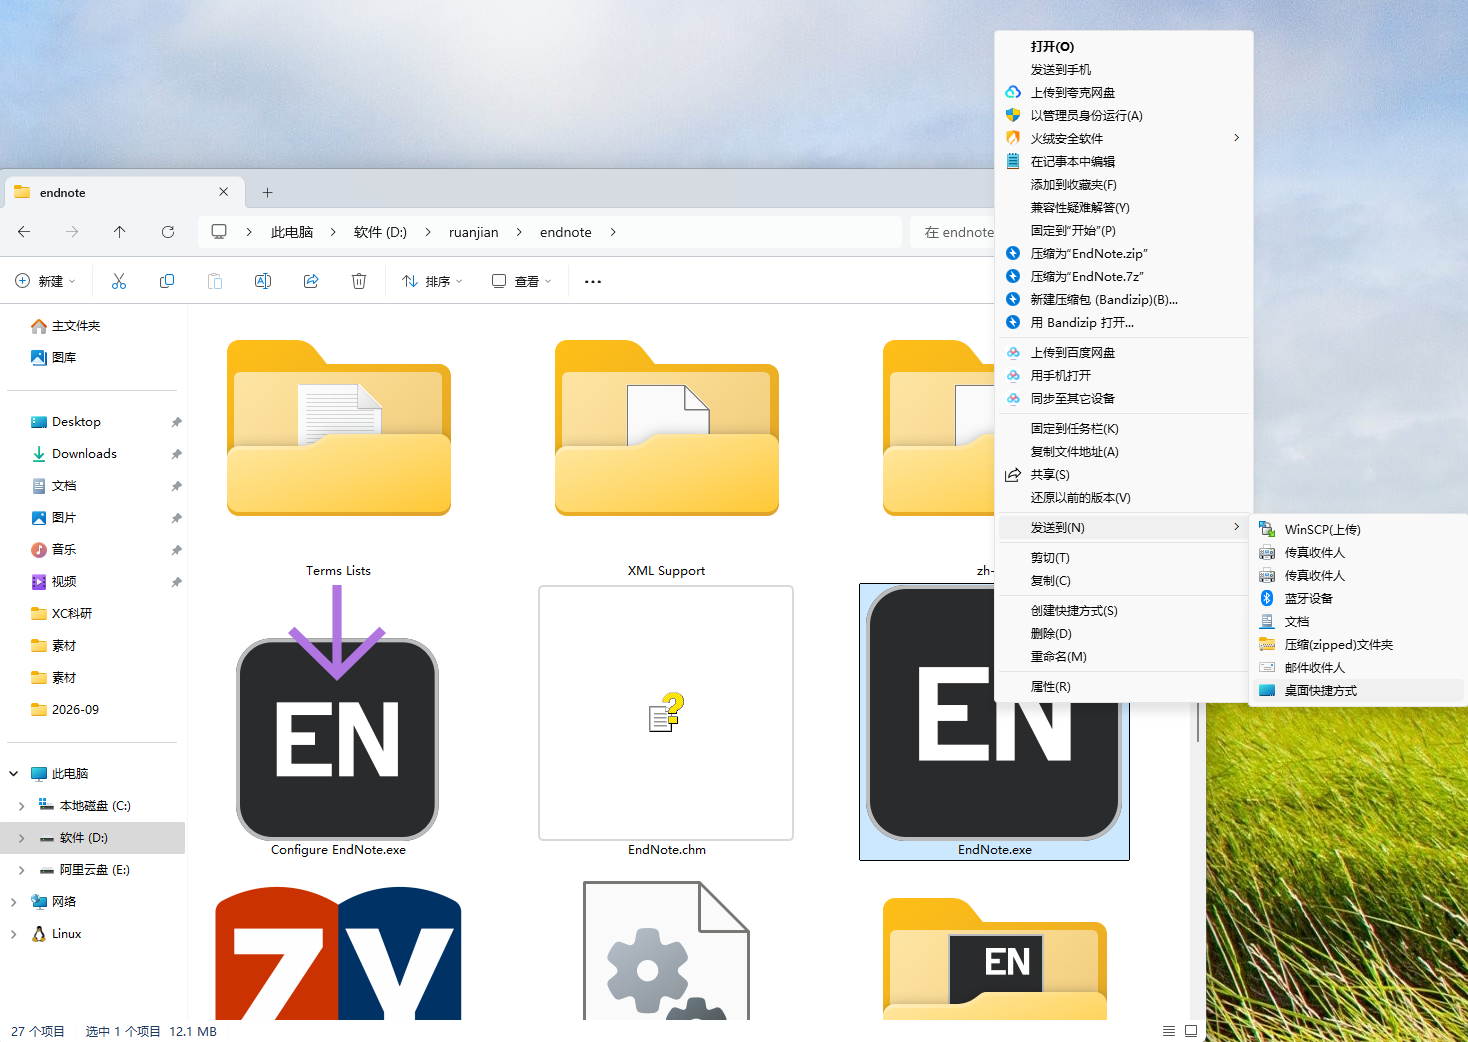This screenshot has width=1468, height=1042.
Task: Collapse the 此电脑 tree node
Action: pos(14,774)
